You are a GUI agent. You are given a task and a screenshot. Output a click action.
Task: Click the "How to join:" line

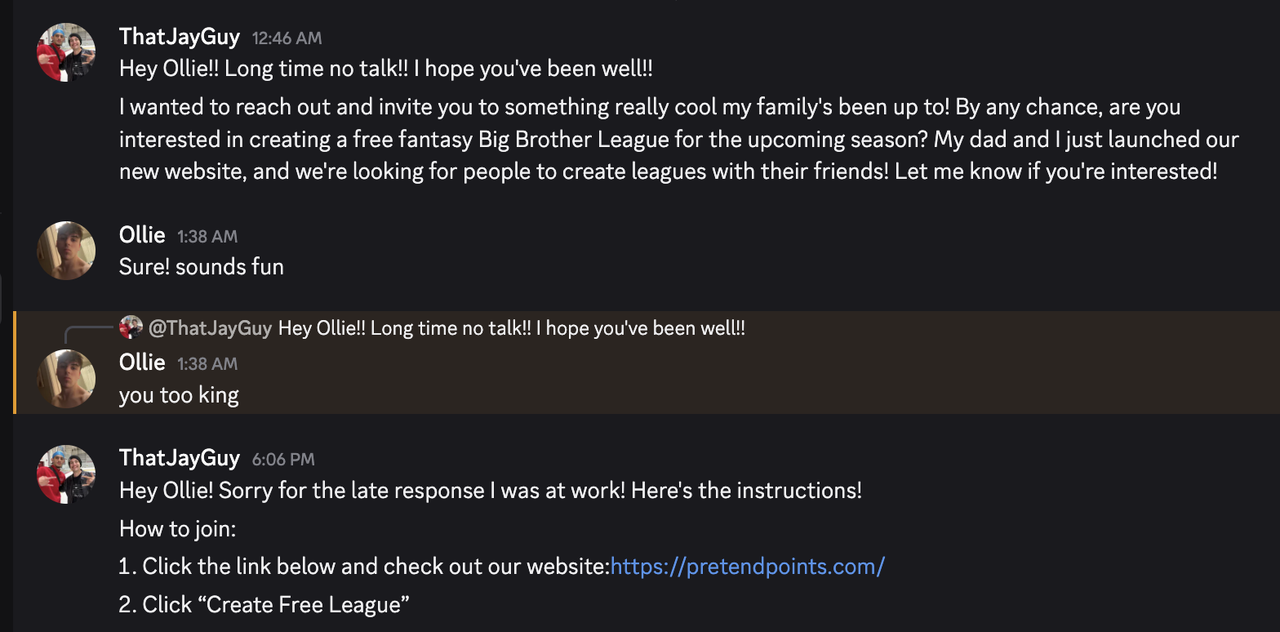(x=177, y=528)
